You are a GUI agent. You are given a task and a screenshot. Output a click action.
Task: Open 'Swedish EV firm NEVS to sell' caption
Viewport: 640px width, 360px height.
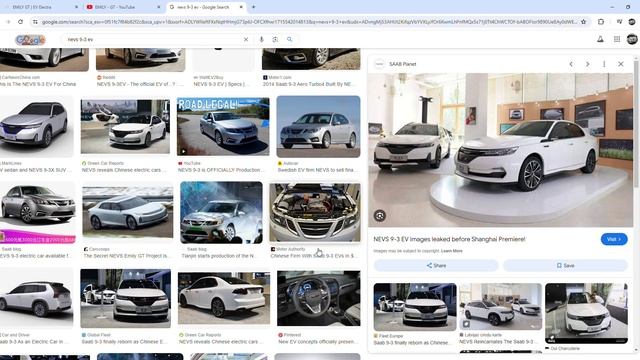(x=316, y=170)
